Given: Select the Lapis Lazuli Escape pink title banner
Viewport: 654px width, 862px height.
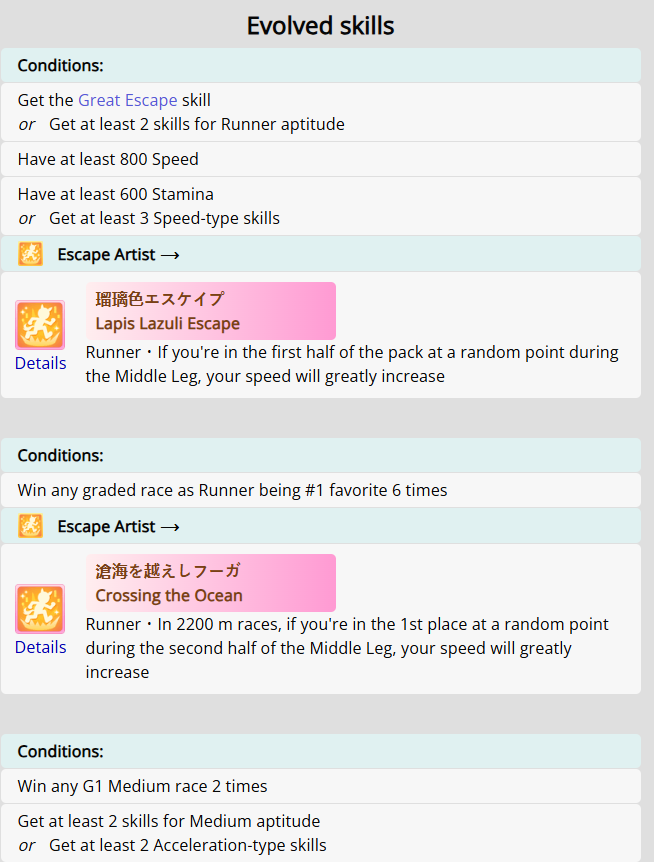Looking at the screenshot, I should coord(210,311).
